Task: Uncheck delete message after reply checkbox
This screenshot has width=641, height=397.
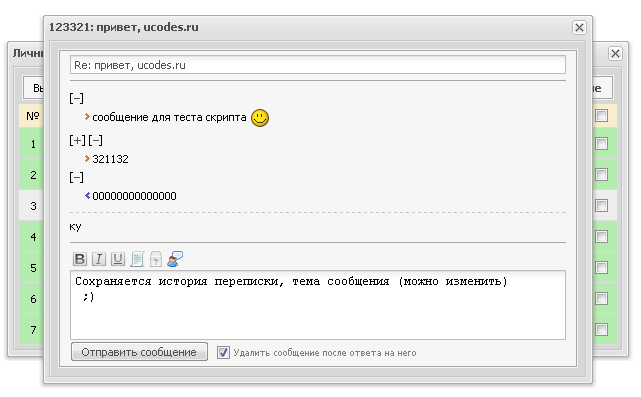Action: [223, 352]
